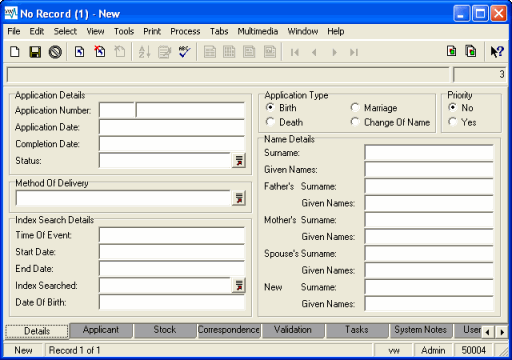Open the Process menu
The width and height of the screenshot is (512, 360).
pos(185,31)
